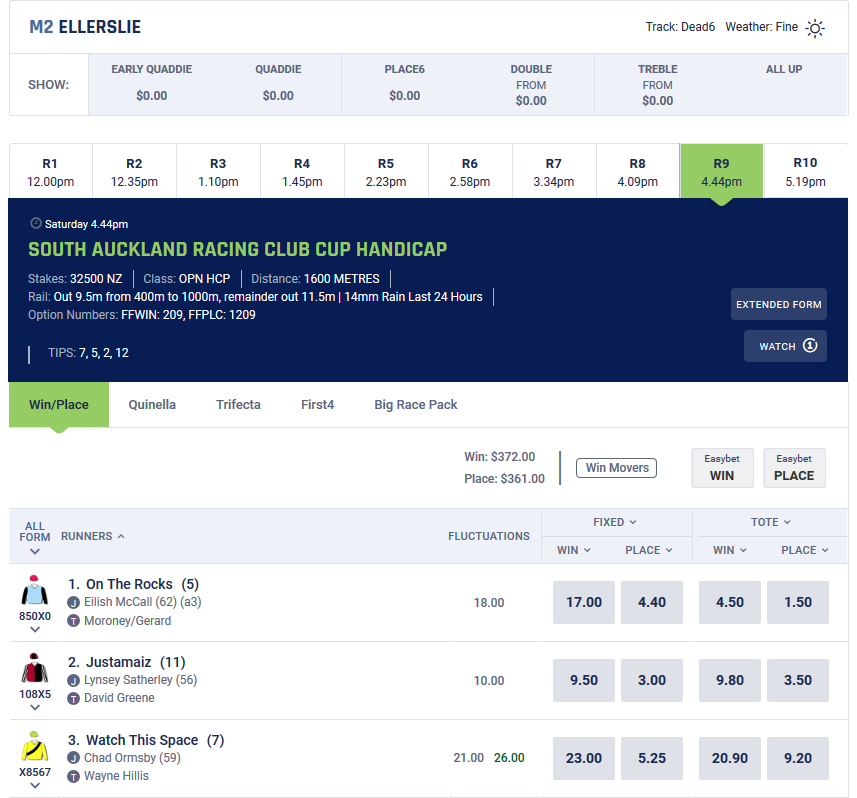Select fixed win odds 17.00 for On The Rocks
Image resolution: width=857 pixels, height=798 pixels.
coord(584,602)
